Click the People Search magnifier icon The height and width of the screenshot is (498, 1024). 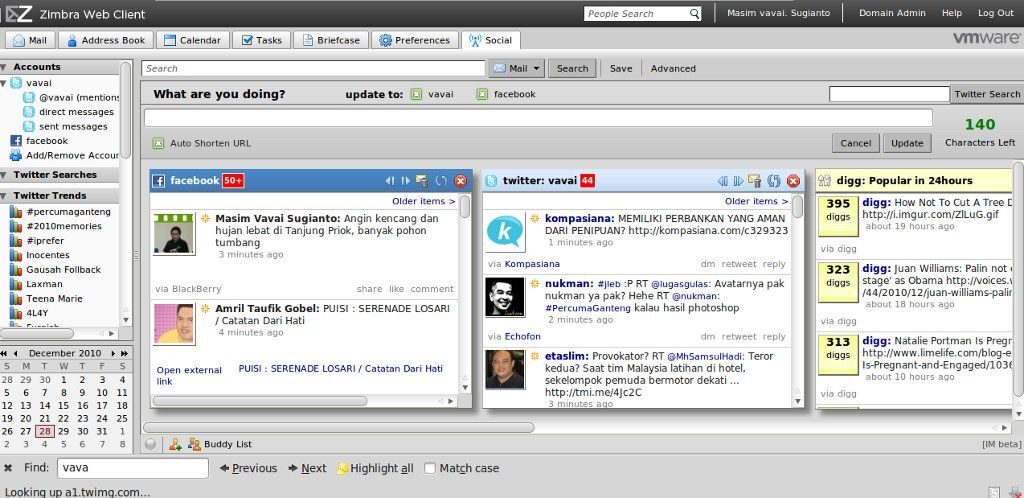point(694,14)
